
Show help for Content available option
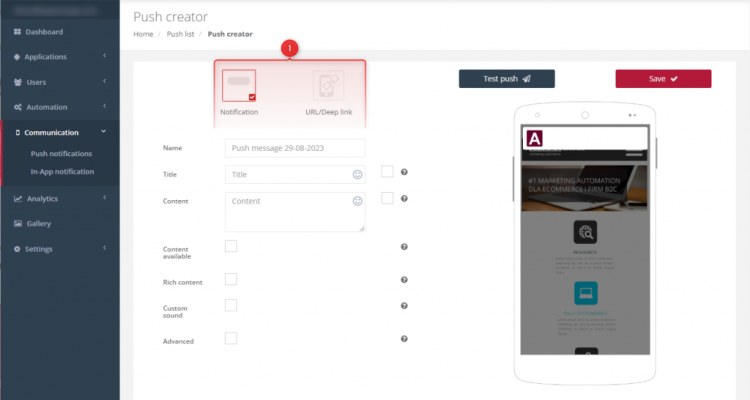click(404, 247)
